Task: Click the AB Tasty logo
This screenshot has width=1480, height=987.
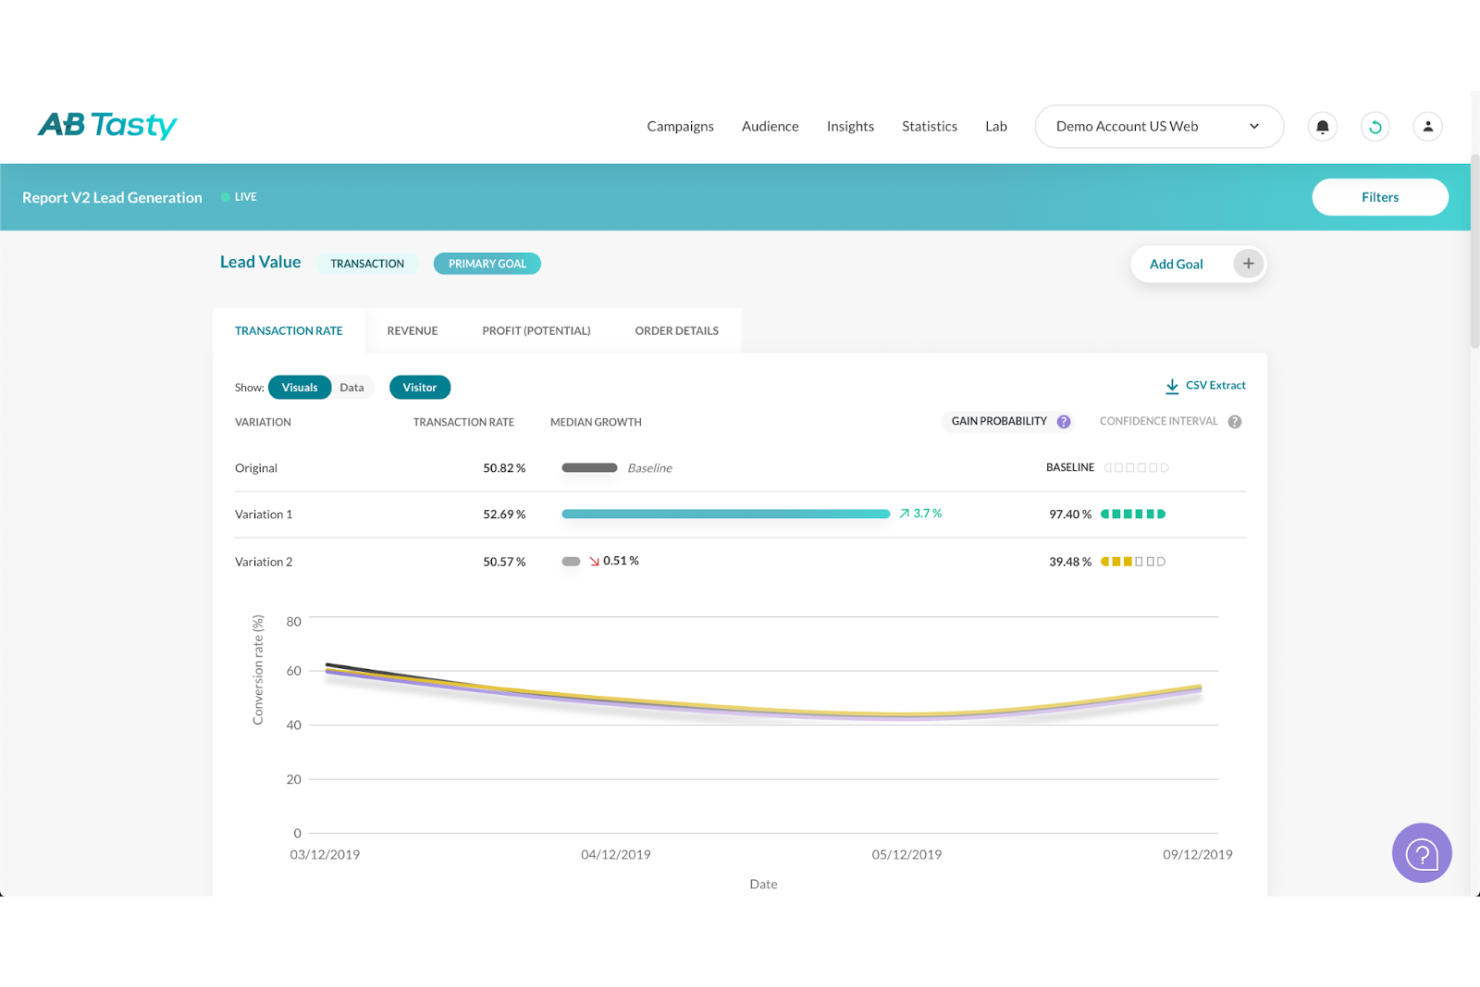Action: (107, 125)
